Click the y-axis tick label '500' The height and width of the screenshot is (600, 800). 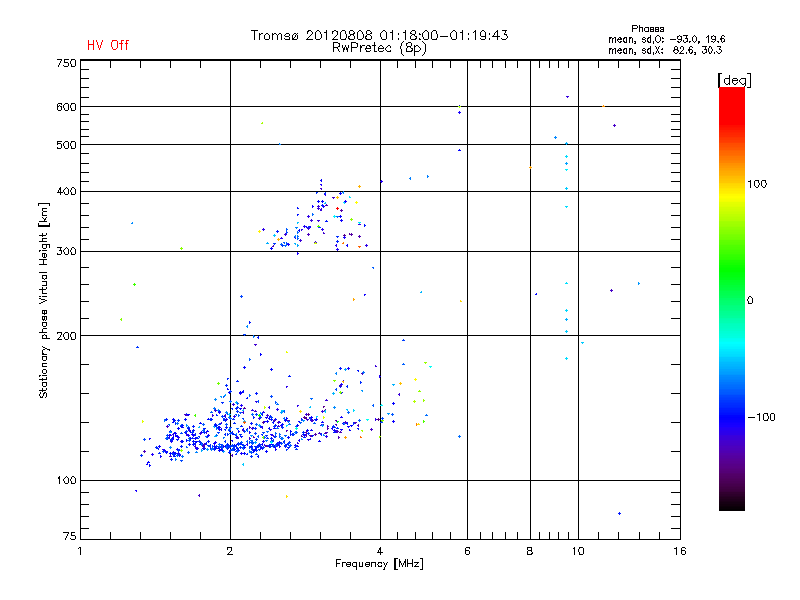point(66,145)
